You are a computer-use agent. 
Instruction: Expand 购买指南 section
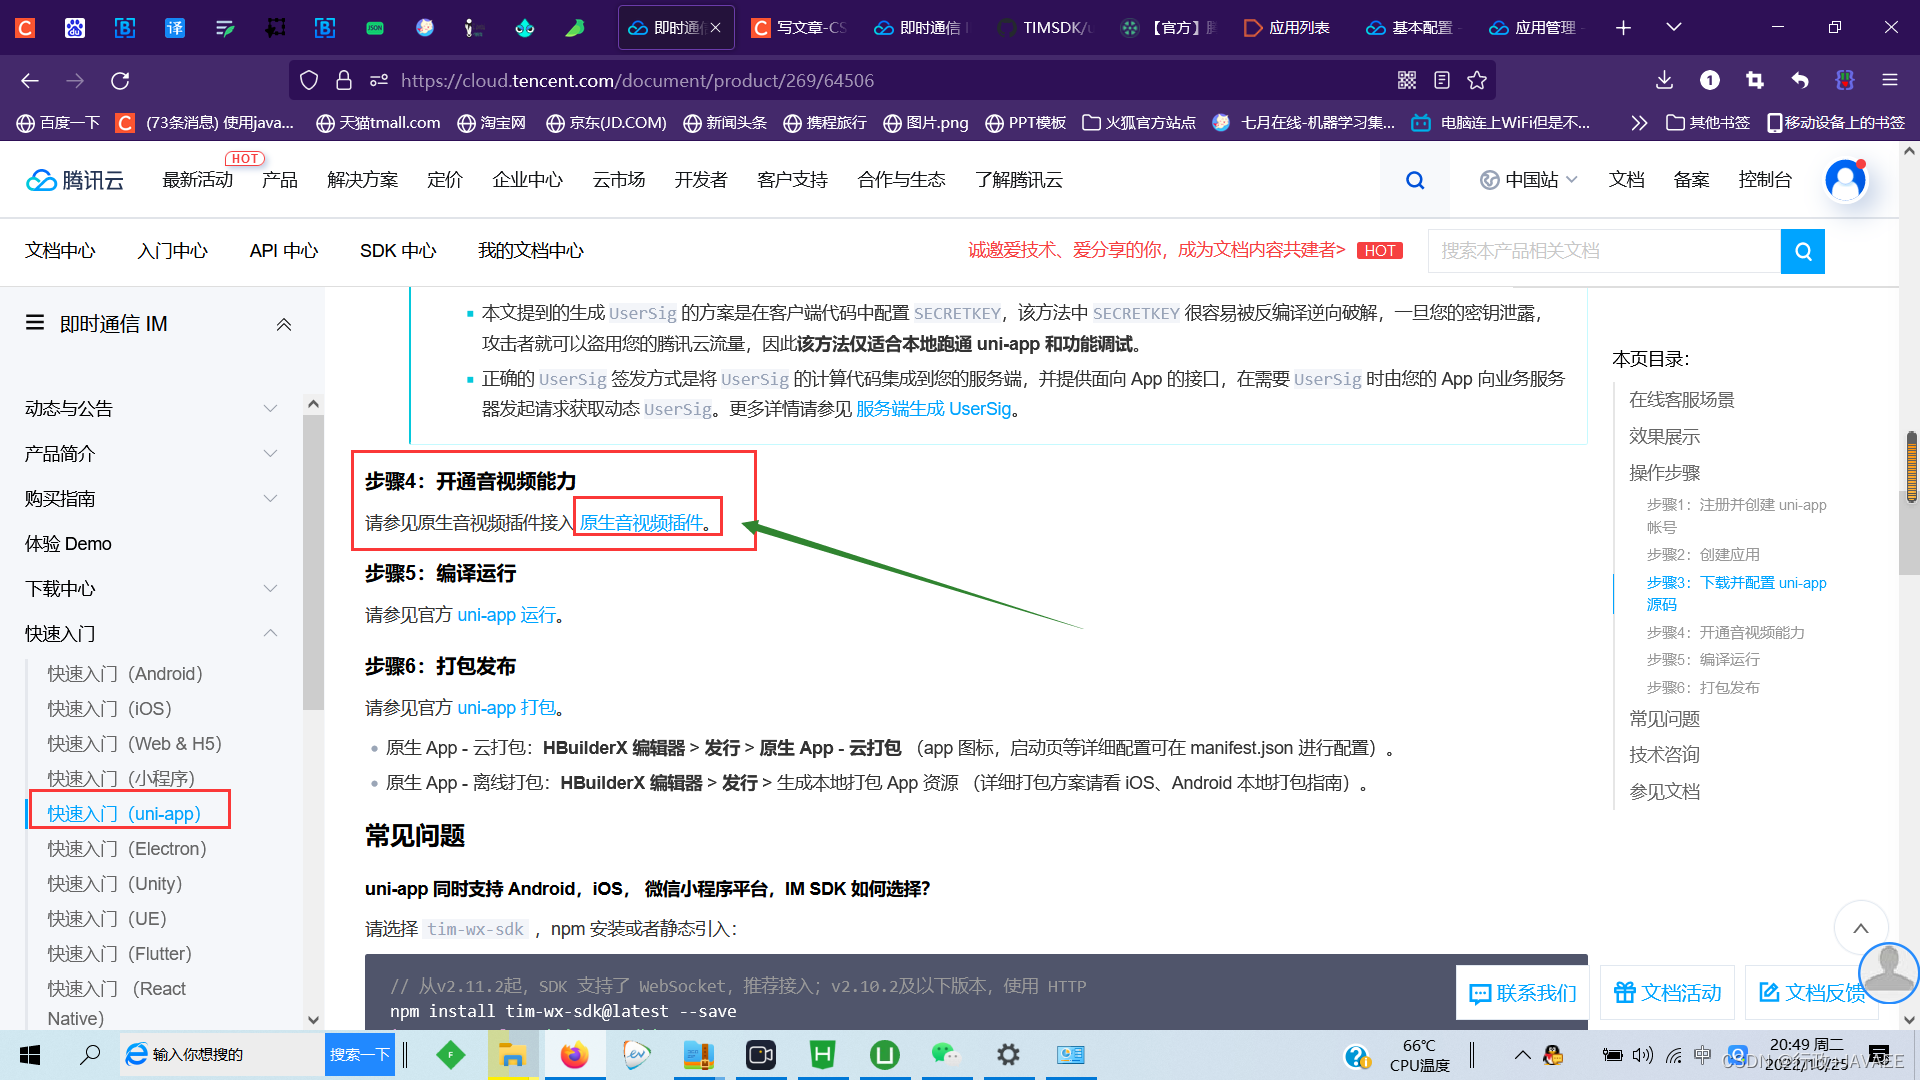click(270, 498)
